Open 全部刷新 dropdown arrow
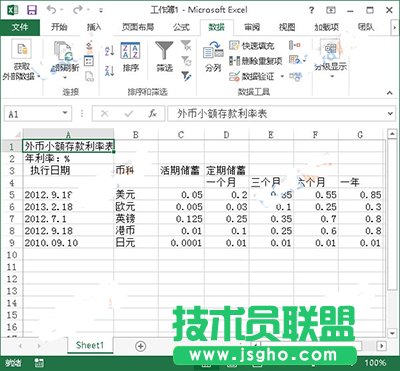 click(x=65, y=78)
